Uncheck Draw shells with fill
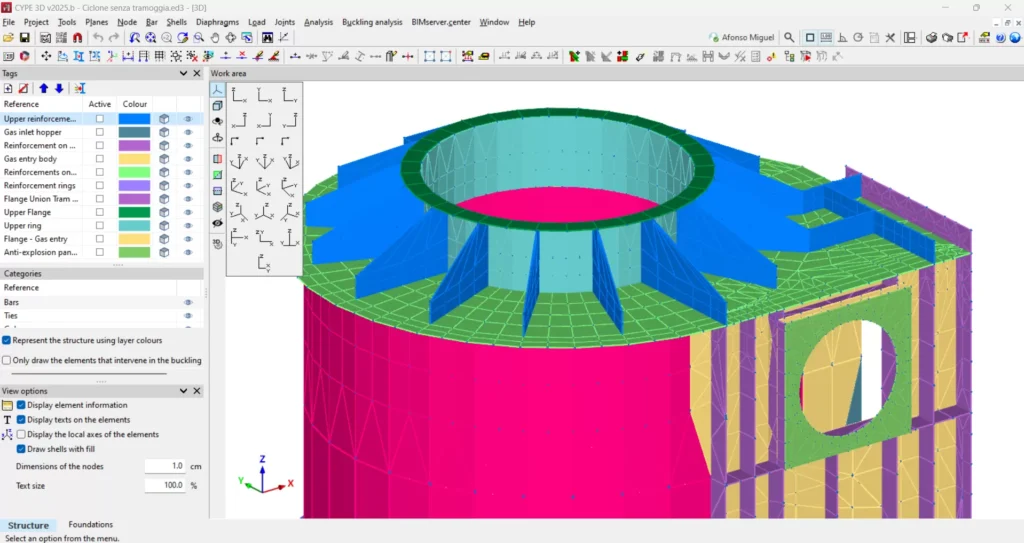The height and width of the screenshot is (543, 1024). (x=21, y=449)
